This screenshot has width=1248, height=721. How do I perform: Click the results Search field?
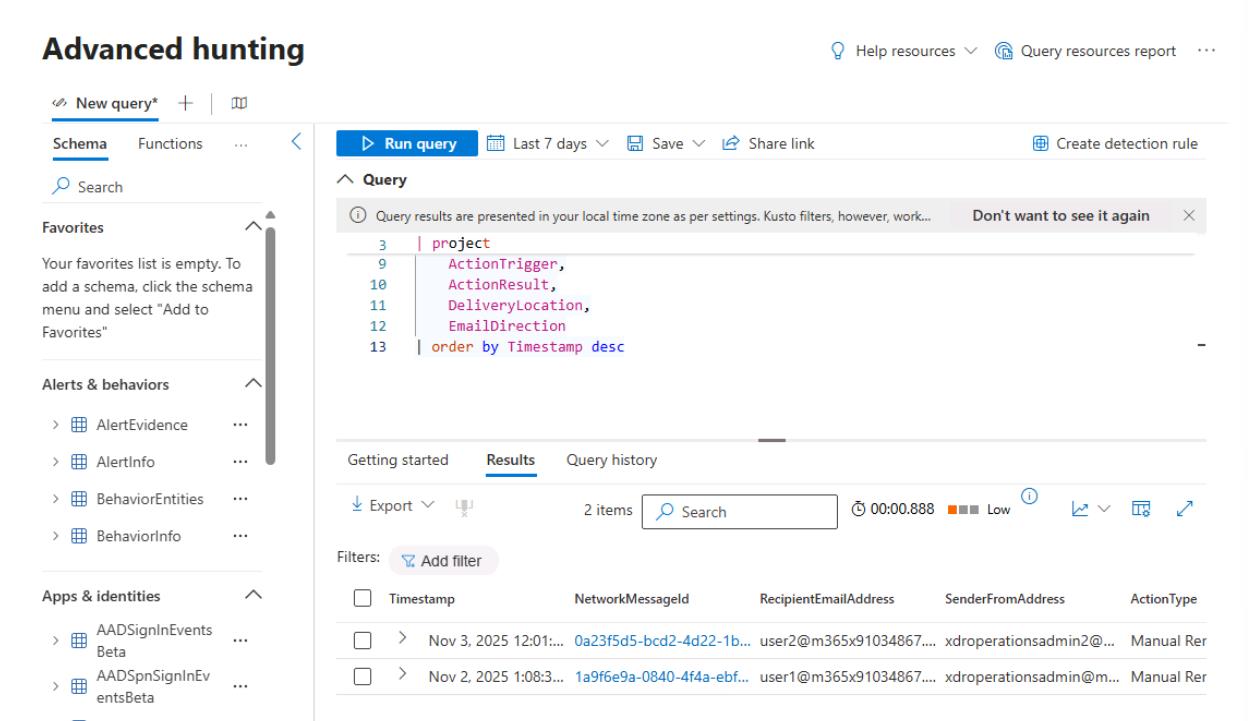click(x=738, y=511)
